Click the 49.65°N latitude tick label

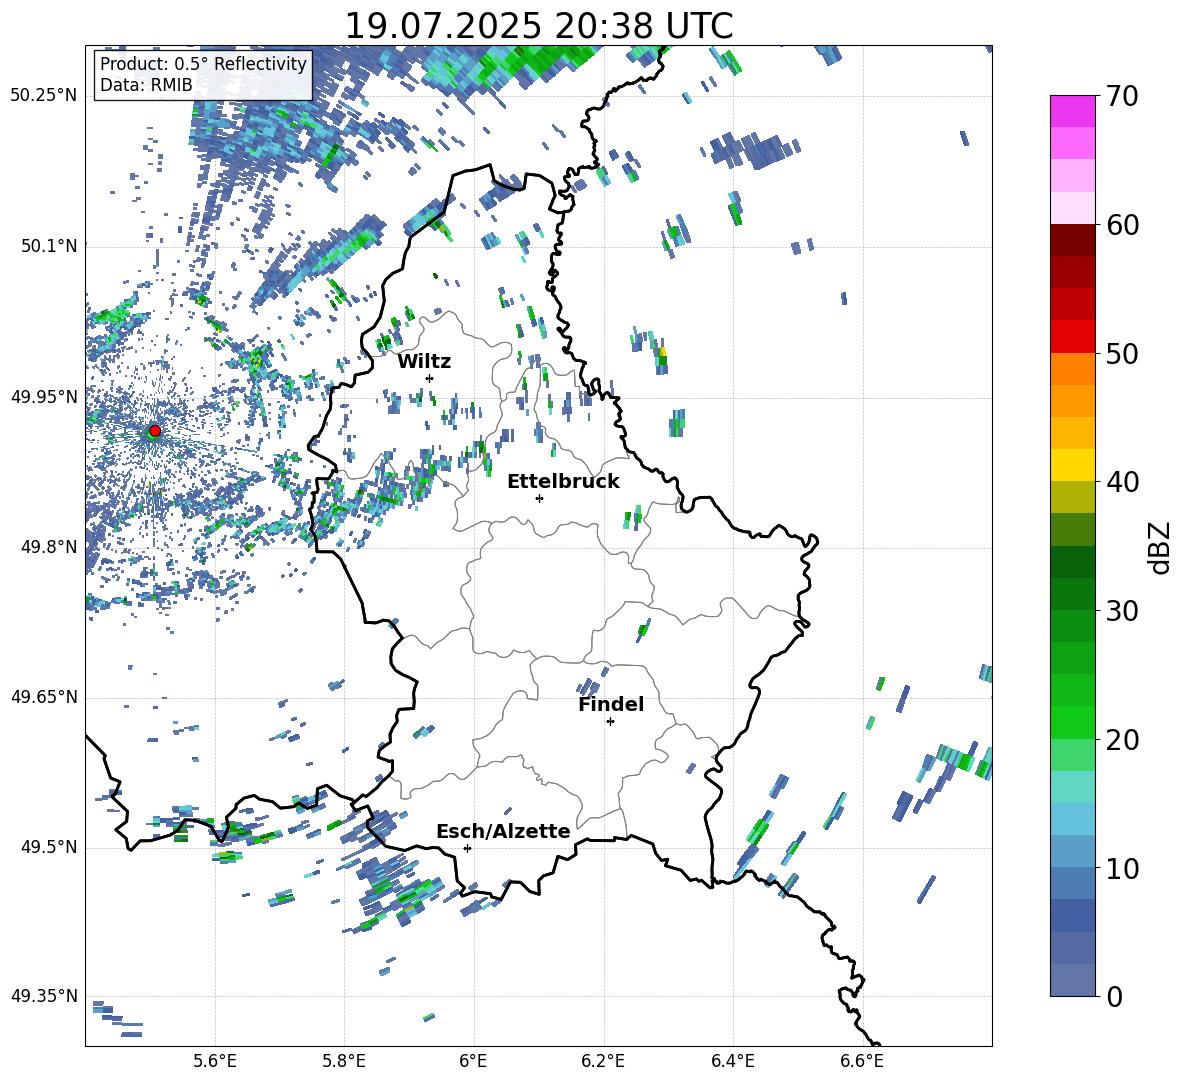tap(44, 697)
